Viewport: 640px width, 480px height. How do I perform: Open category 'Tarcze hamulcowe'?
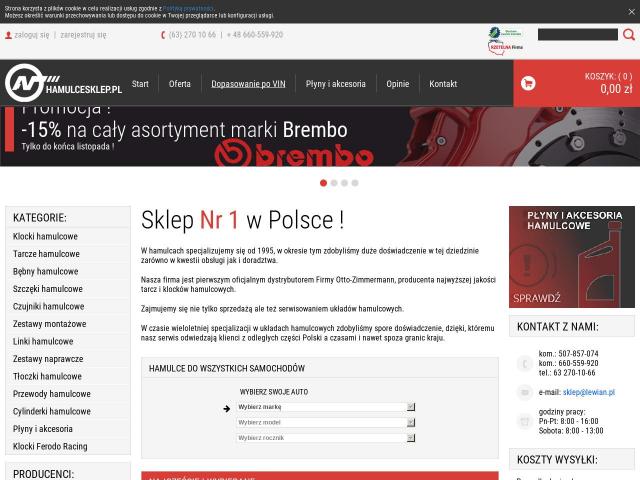pos(46,254)
